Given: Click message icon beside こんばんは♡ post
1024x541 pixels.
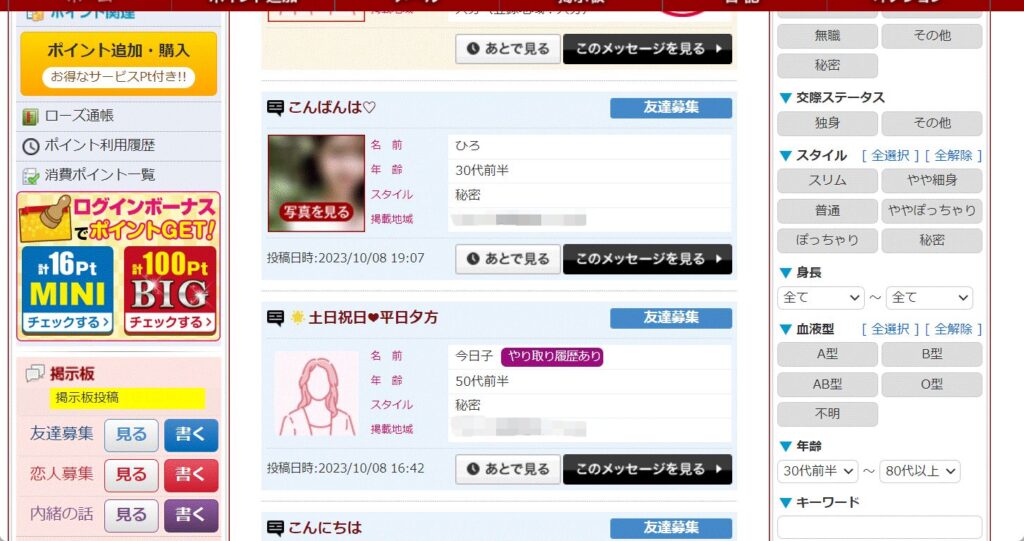Looking at the screenshot, I should click(276, 108).
